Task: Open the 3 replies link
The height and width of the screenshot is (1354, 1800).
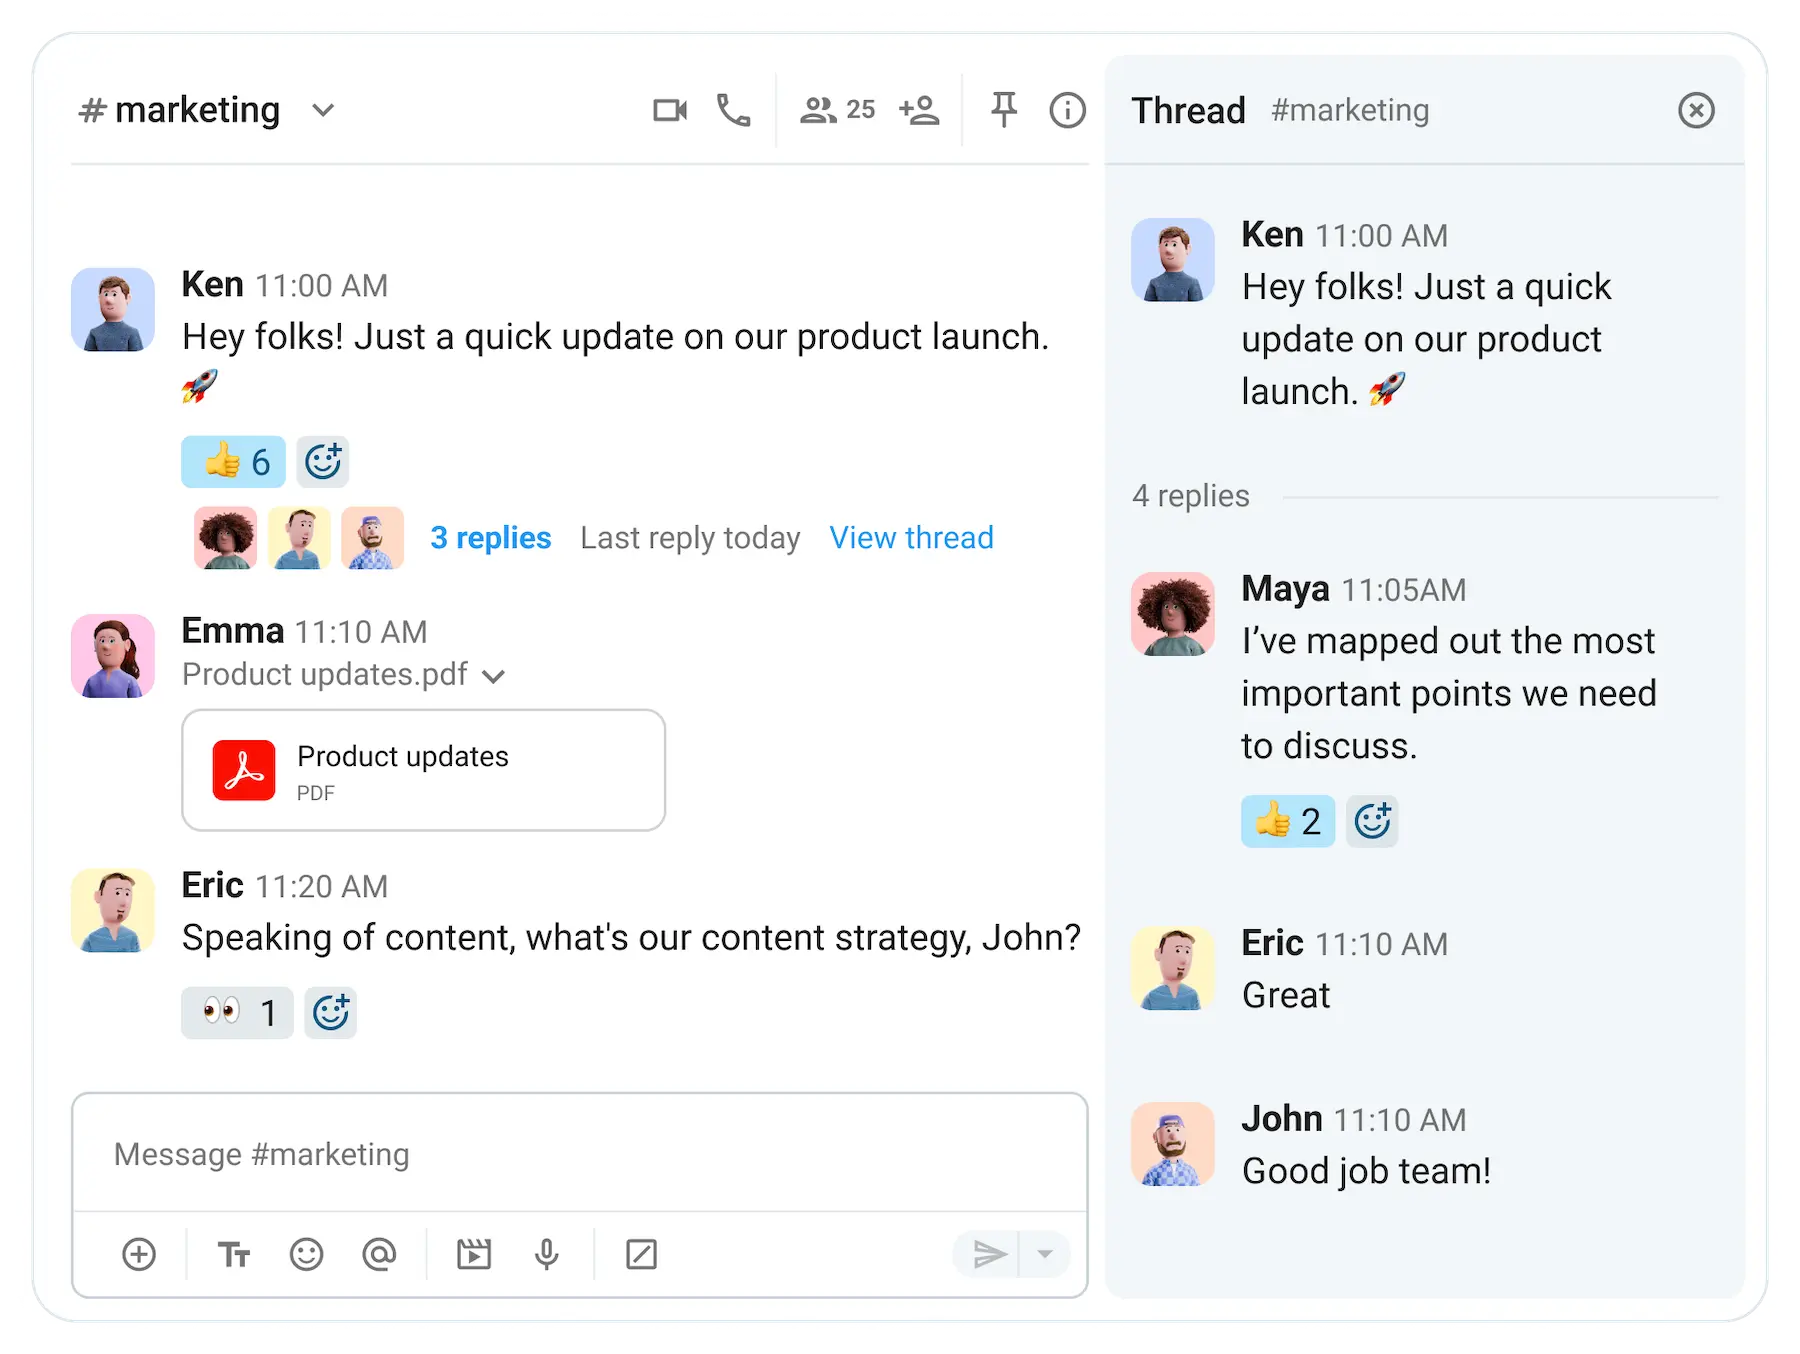Action: tap(490, 538)
